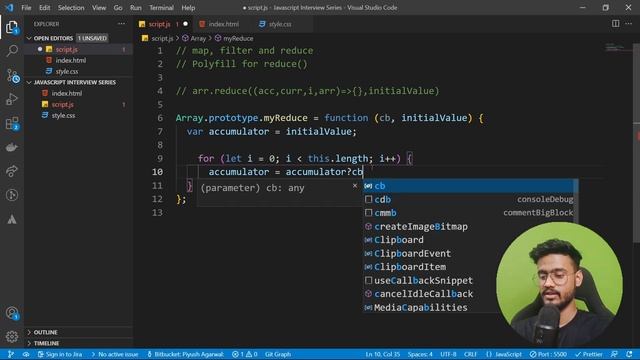The height and width of the screenshot is (360, 640).
Task: Open the Explorer view in the activity bar
Action: point(12,27)
